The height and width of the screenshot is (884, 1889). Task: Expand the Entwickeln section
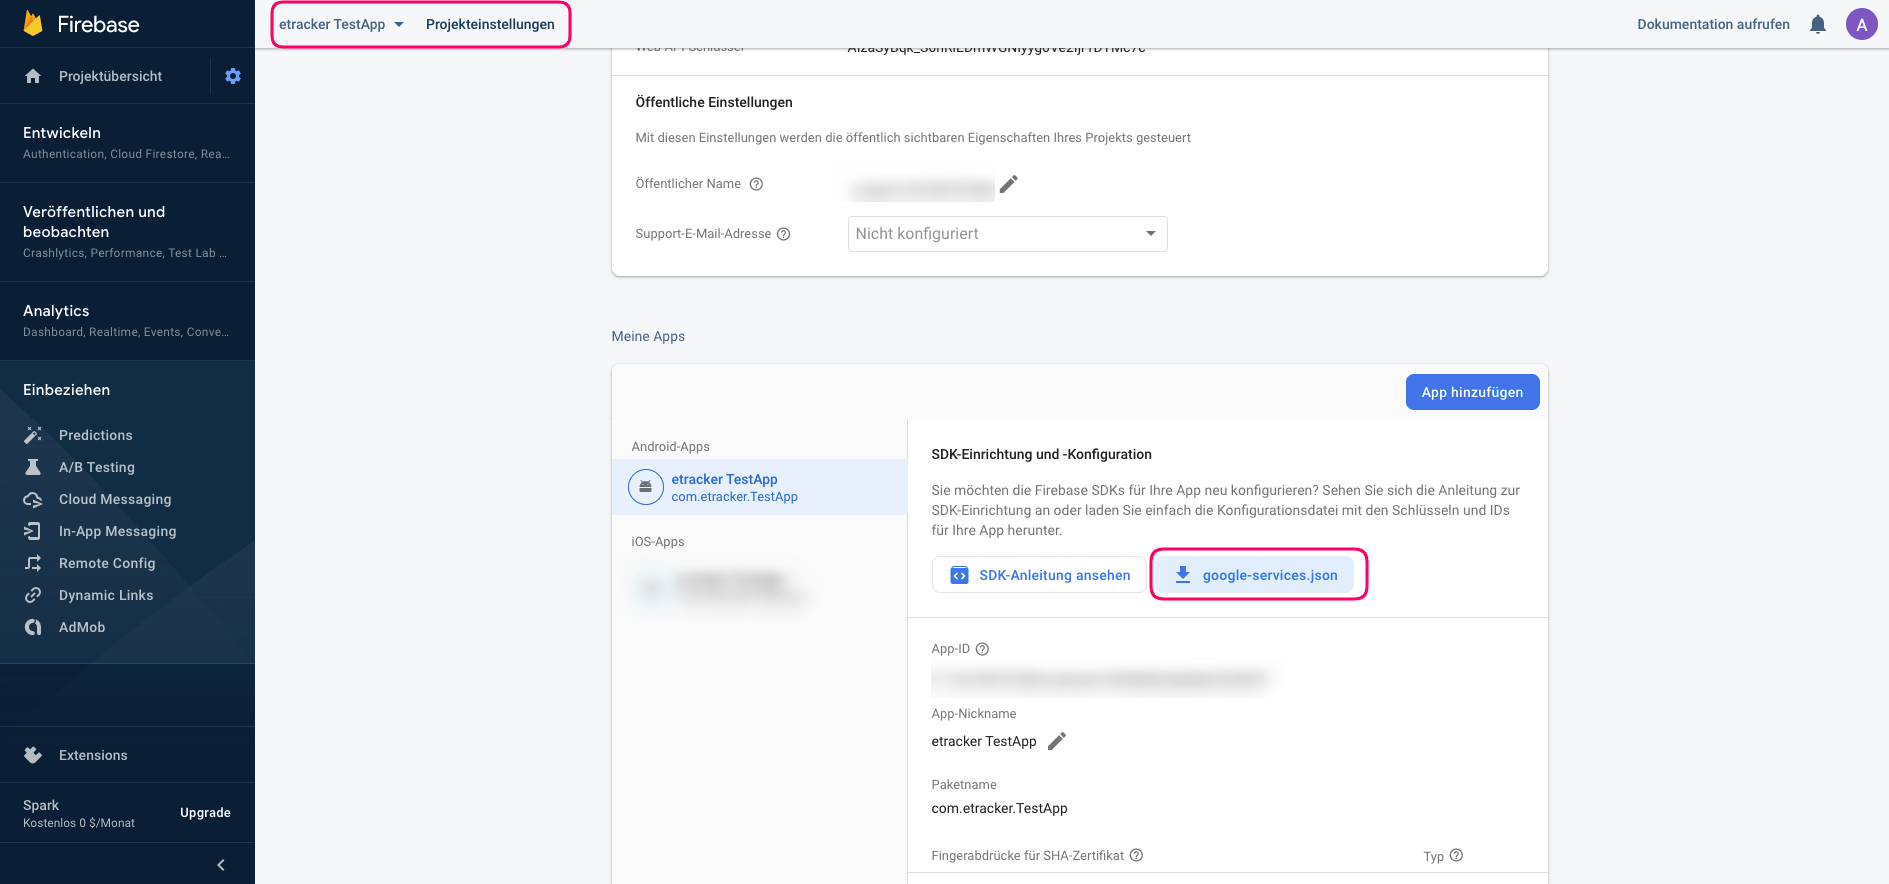pos(127,142)
